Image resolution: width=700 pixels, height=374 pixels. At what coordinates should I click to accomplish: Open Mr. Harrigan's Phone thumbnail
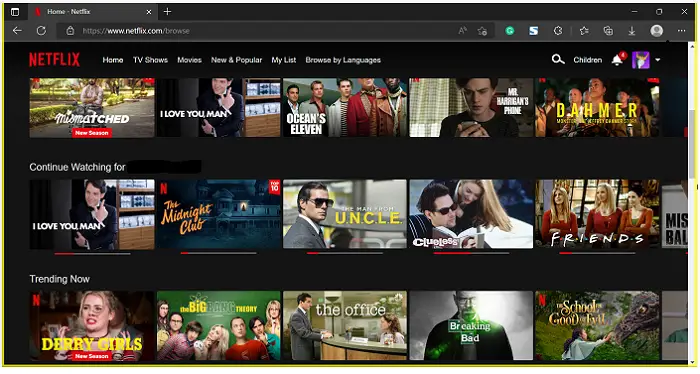[471, 108]
